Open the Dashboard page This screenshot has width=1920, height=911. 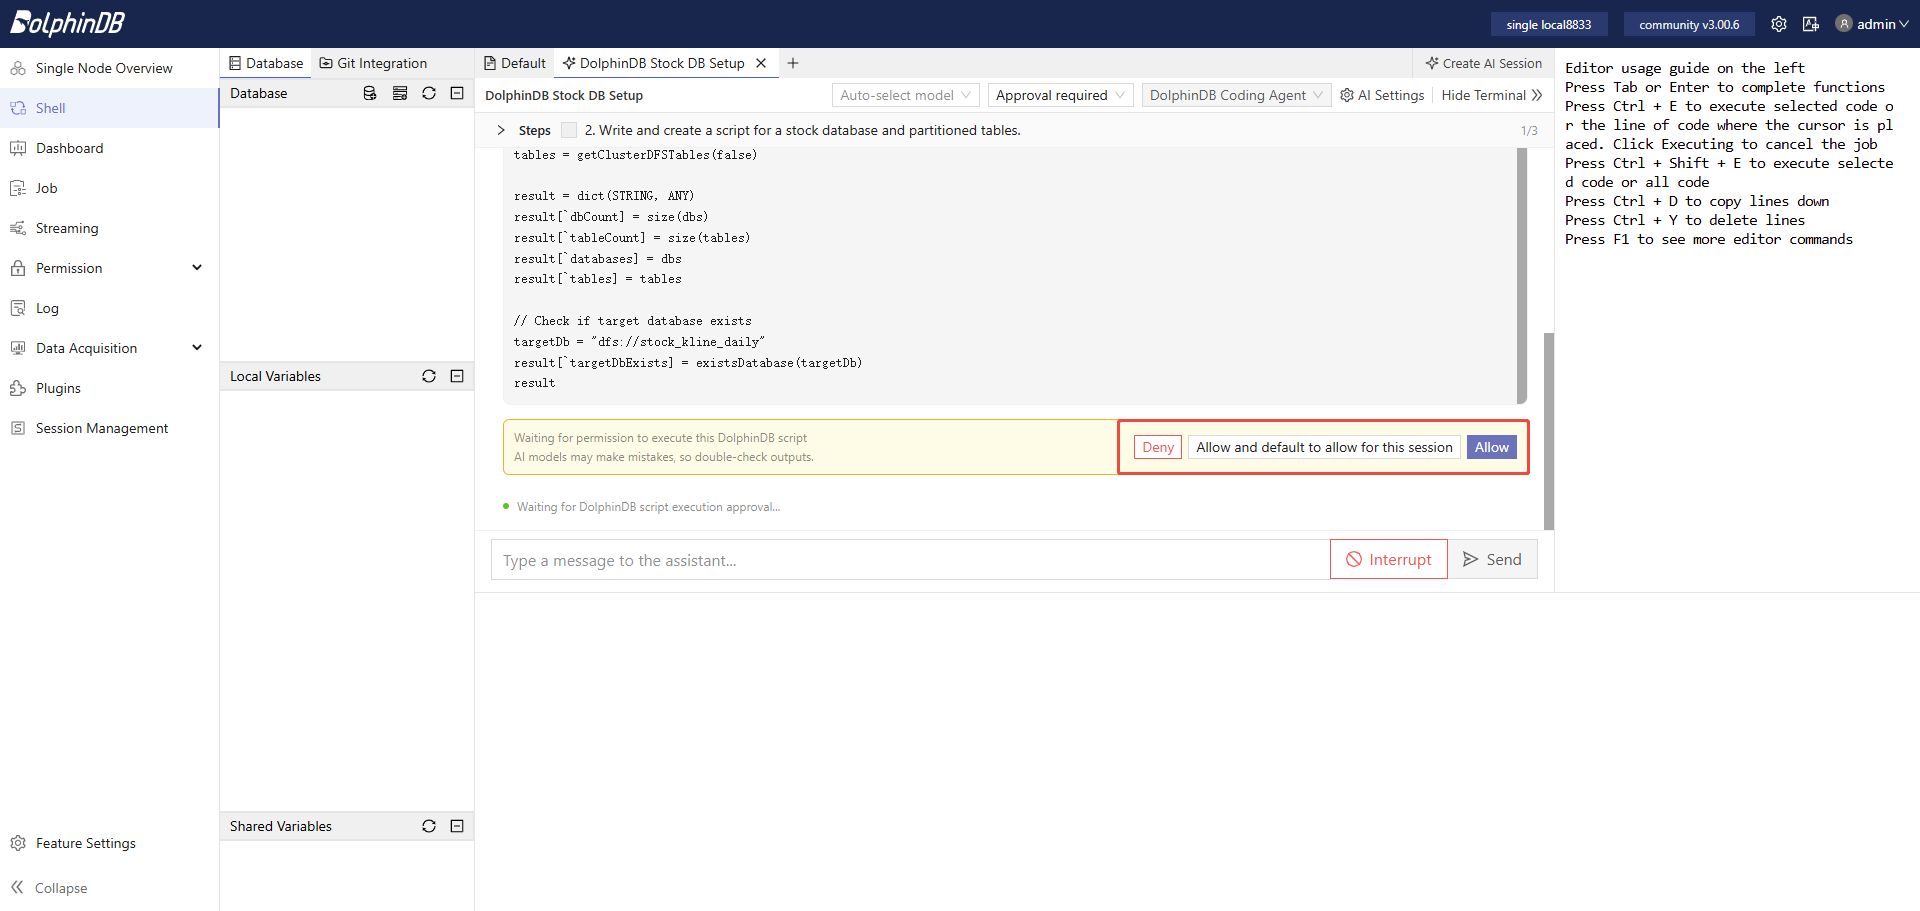[69, 148]
